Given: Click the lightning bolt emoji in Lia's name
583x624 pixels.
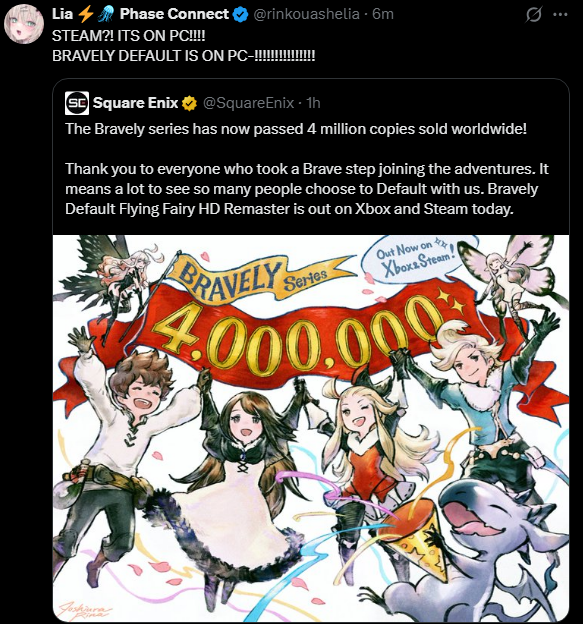Looking at the screenshot, I should point(85,15).
